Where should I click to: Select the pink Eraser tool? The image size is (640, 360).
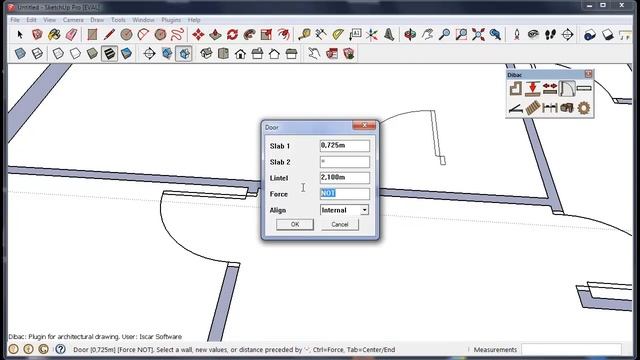tap(71, 35)
